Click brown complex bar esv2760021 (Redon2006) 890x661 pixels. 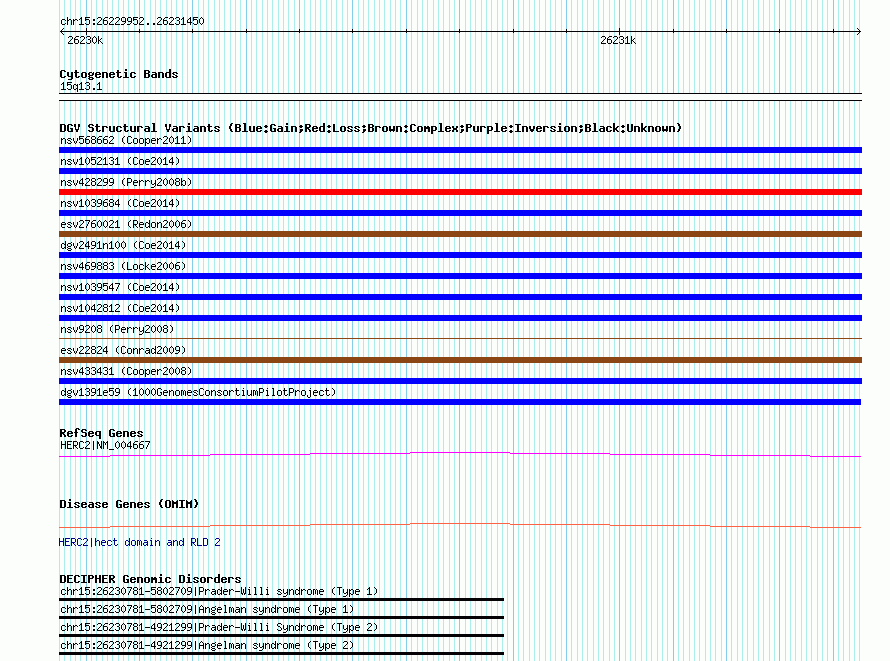(460, 234)
